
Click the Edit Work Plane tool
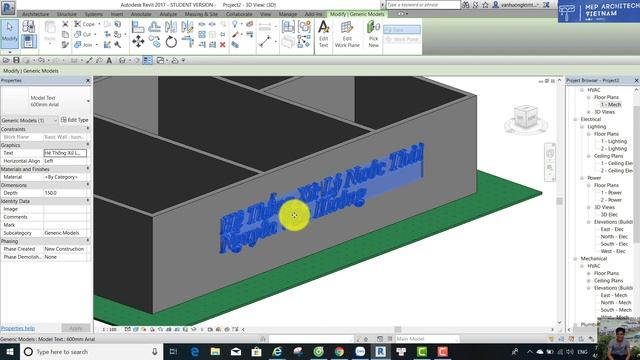[347, 34]
